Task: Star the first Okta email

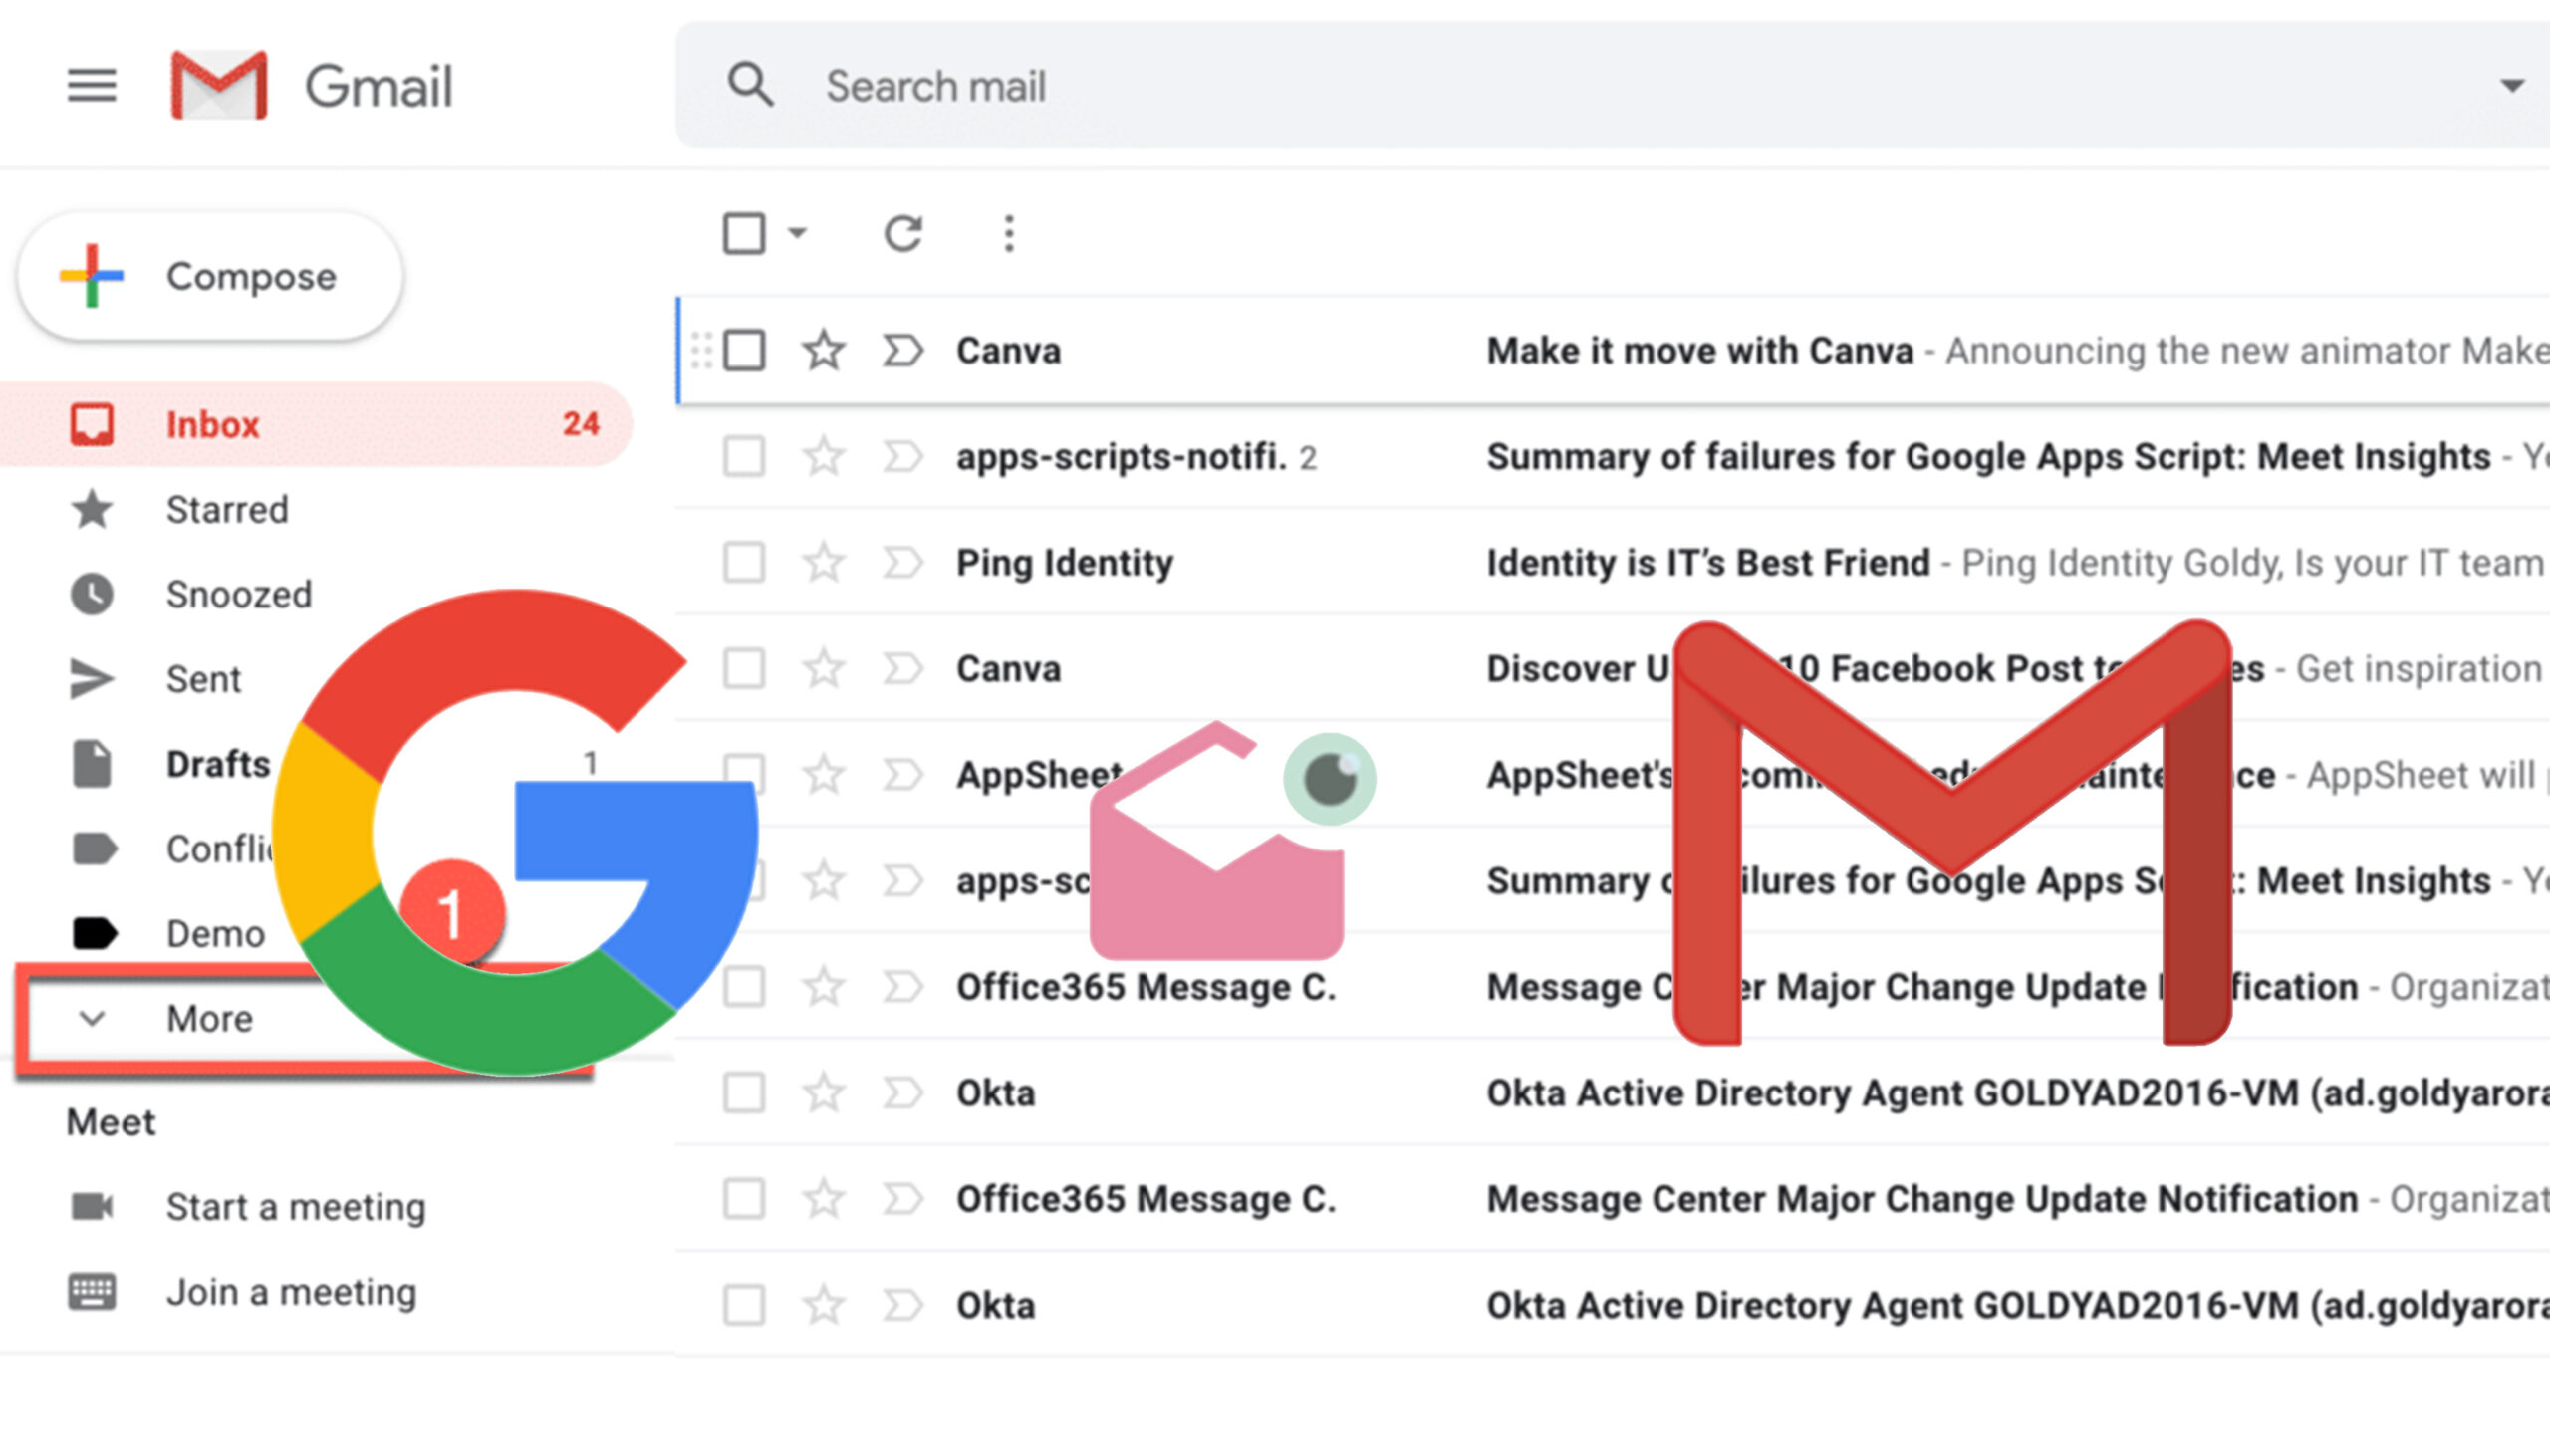Action: point(823,1093)
